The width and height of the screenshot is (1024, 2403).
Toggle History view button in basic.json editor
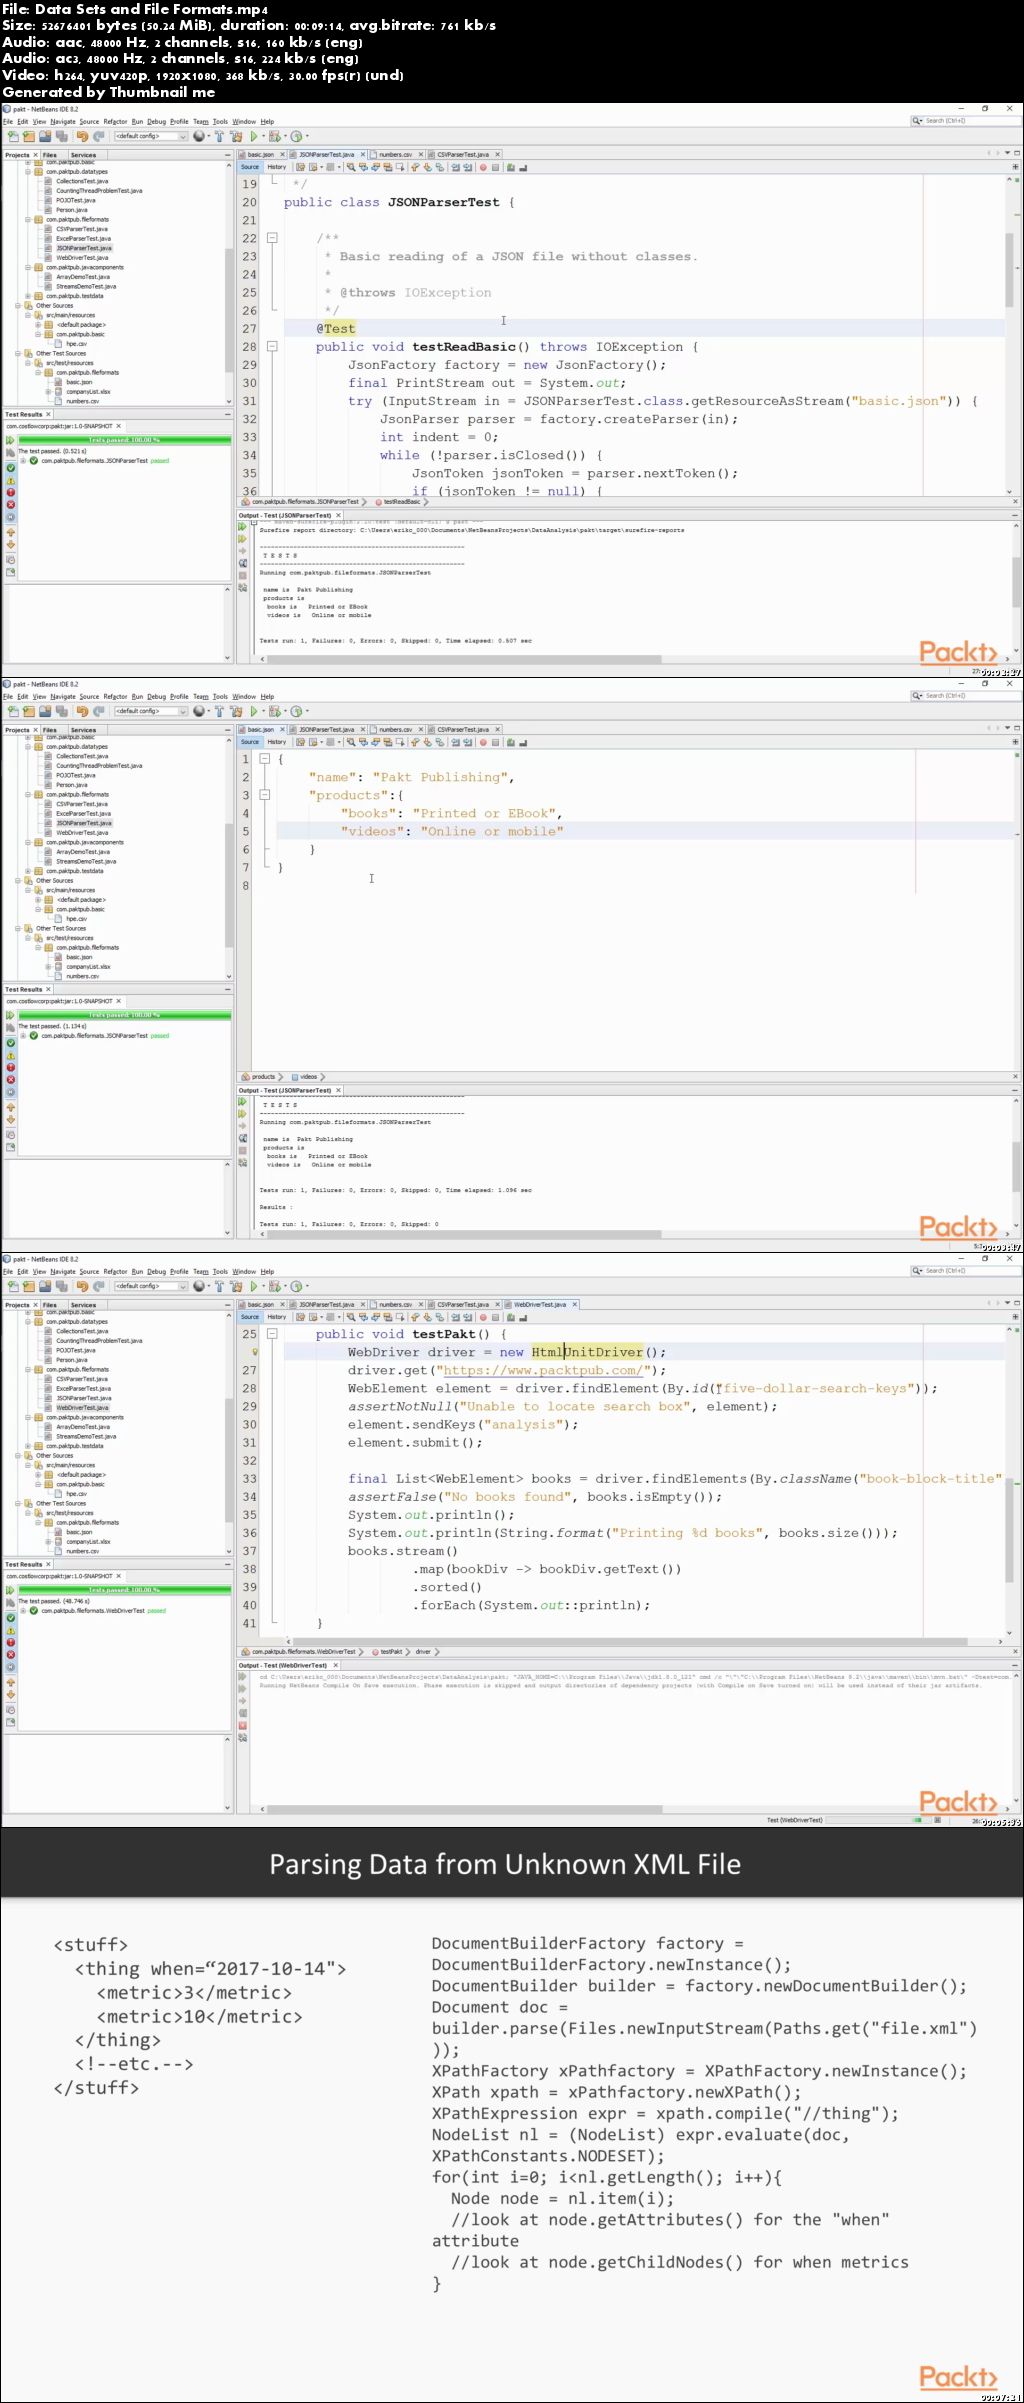tap(277, 742)
